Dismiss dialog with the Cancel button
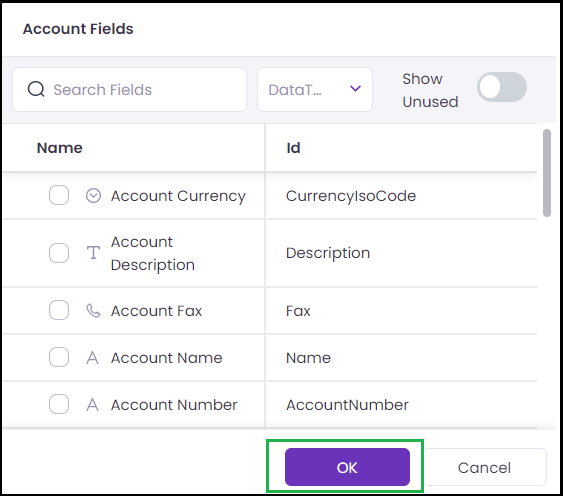Screen dimensions: 563x496 (484, 467)
